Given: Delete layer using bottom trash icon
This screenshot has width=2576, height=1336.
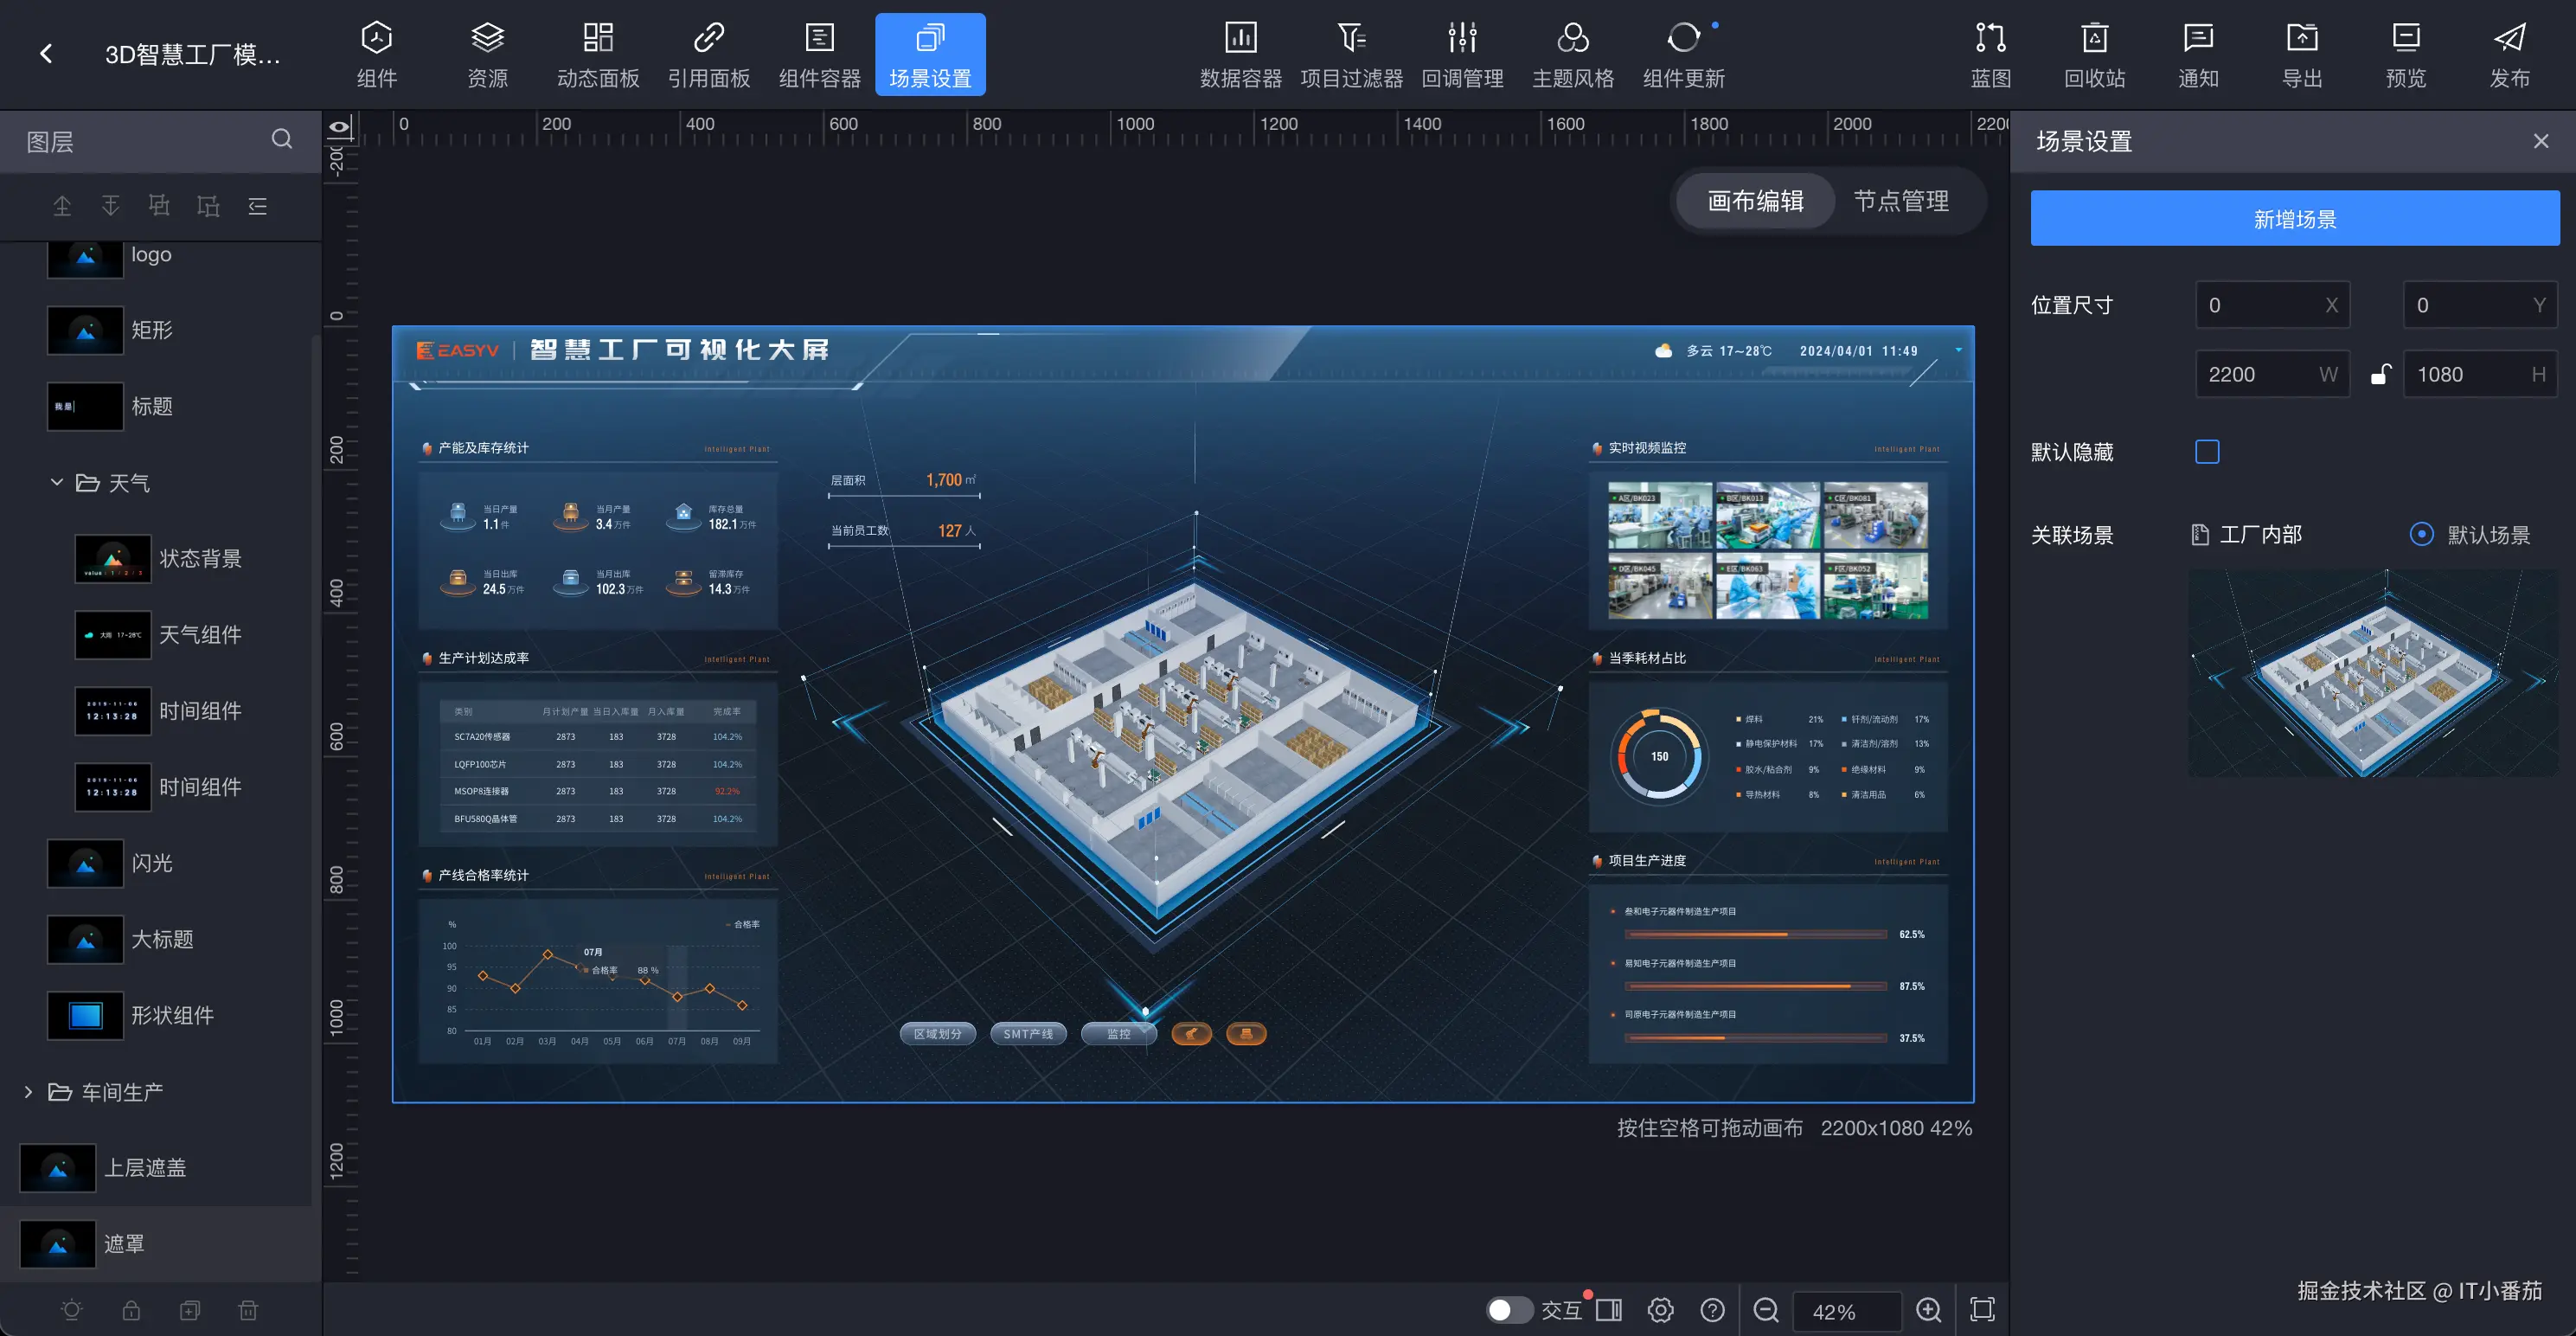Looking at the screenshot, I should (x=248, y=1310).
